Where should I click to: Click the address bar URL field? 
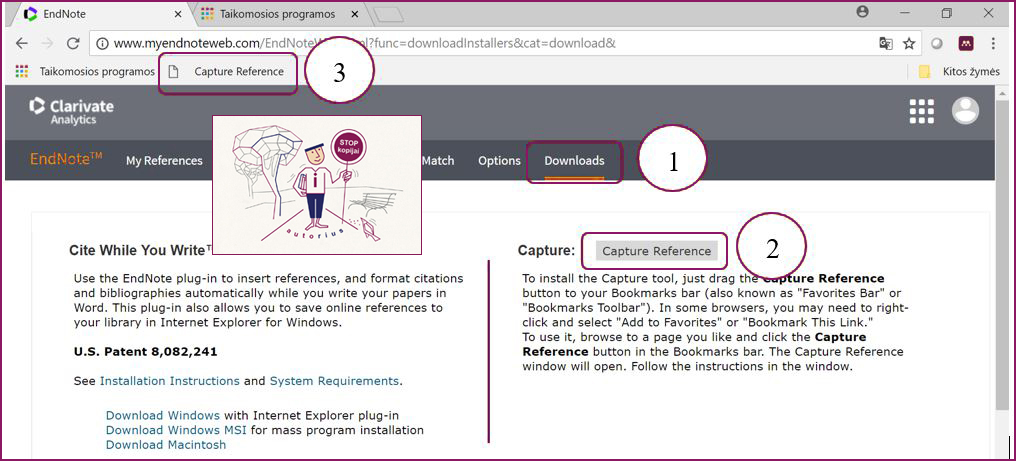[x=480, y=44]
